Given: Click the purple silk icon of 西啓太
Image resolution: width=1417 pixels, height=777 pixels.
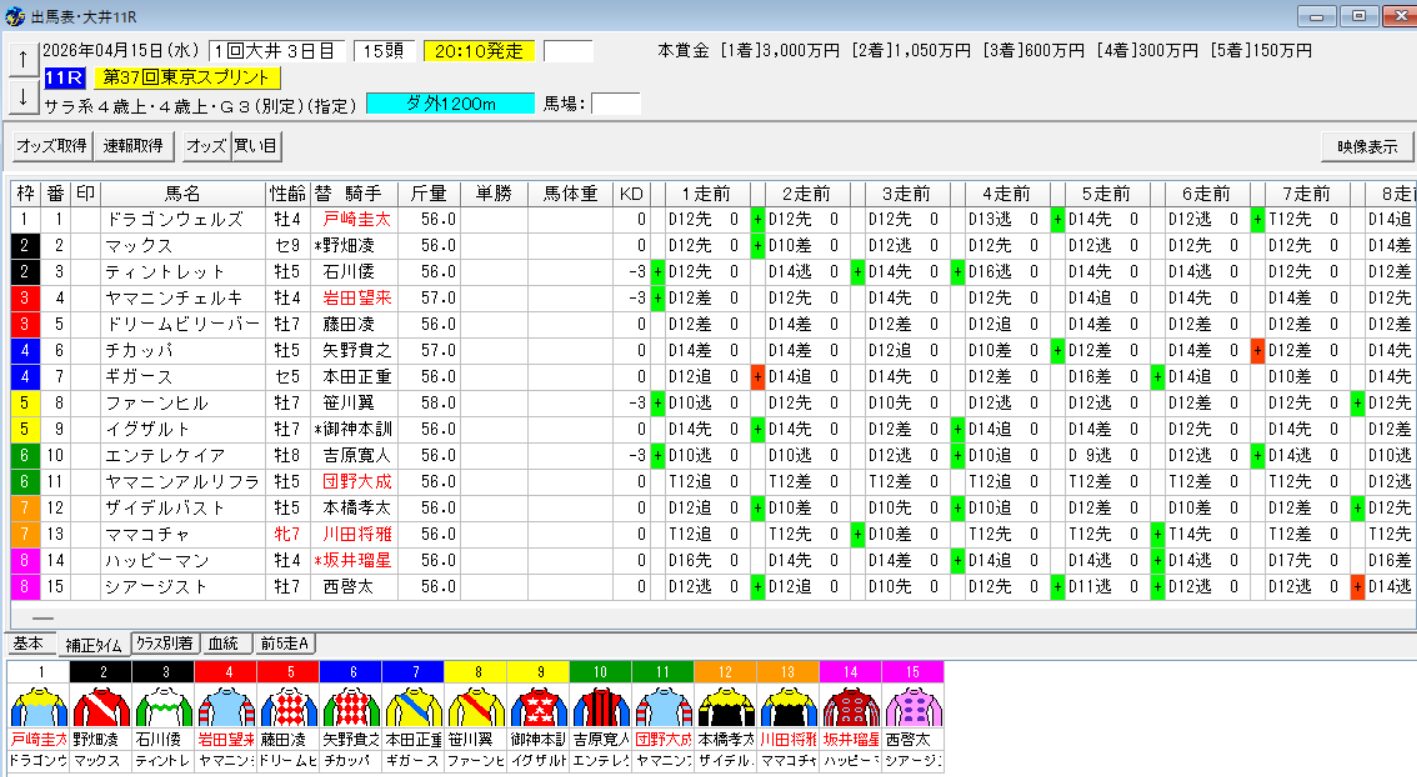Looking at the screenshot, I should 912,709.
